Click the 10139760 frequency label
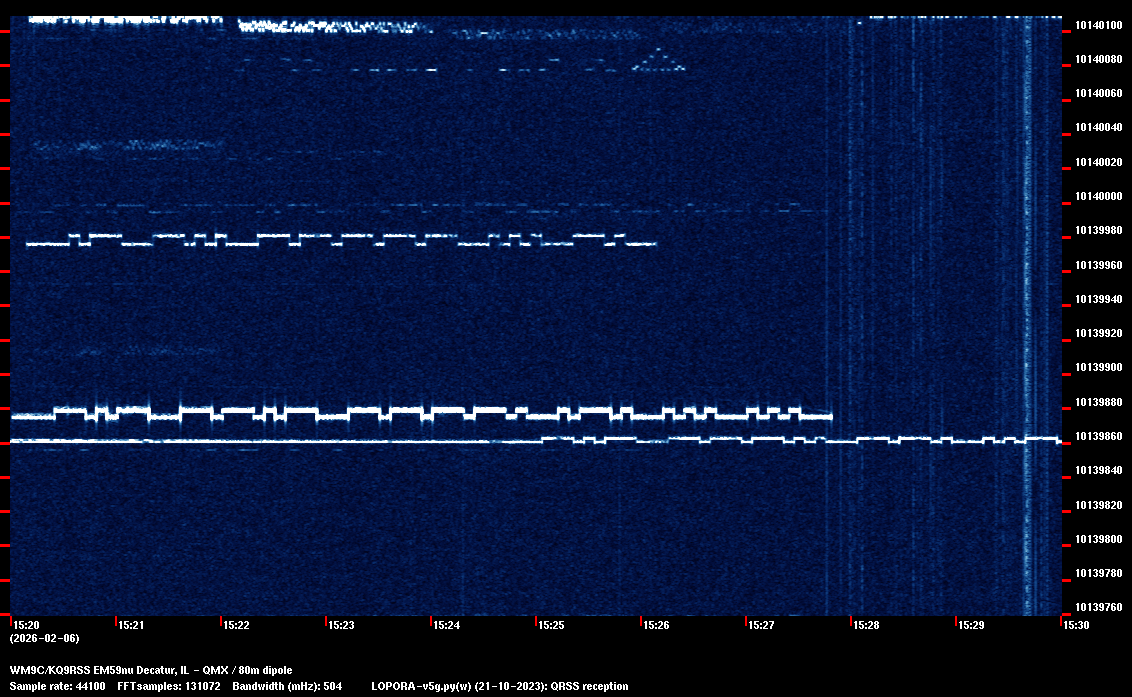 [1097, 607]
